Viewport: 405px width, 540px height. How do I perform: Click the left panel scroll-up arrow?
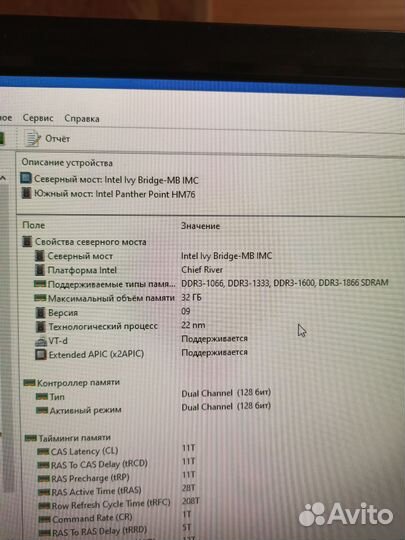coord(3,178)
